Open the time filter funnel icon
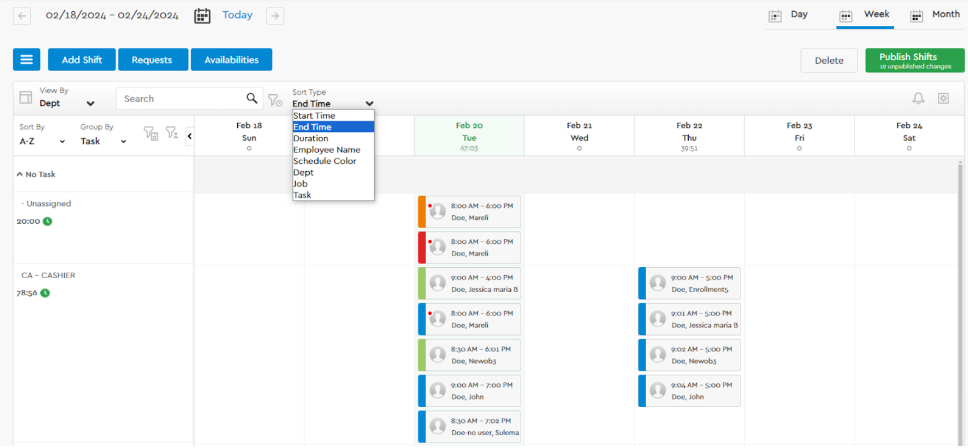The height and width of the screenshot is (448, 968). [275, 99]
